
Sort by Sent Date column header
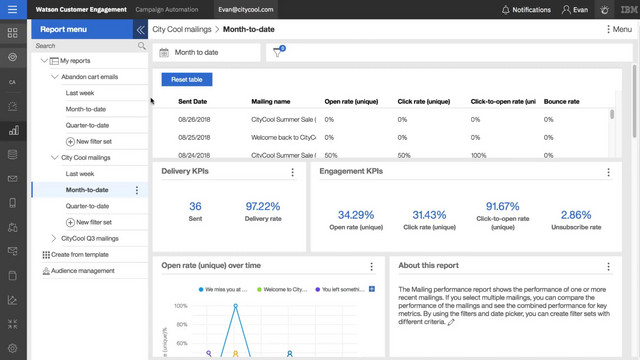pos(193,101)
